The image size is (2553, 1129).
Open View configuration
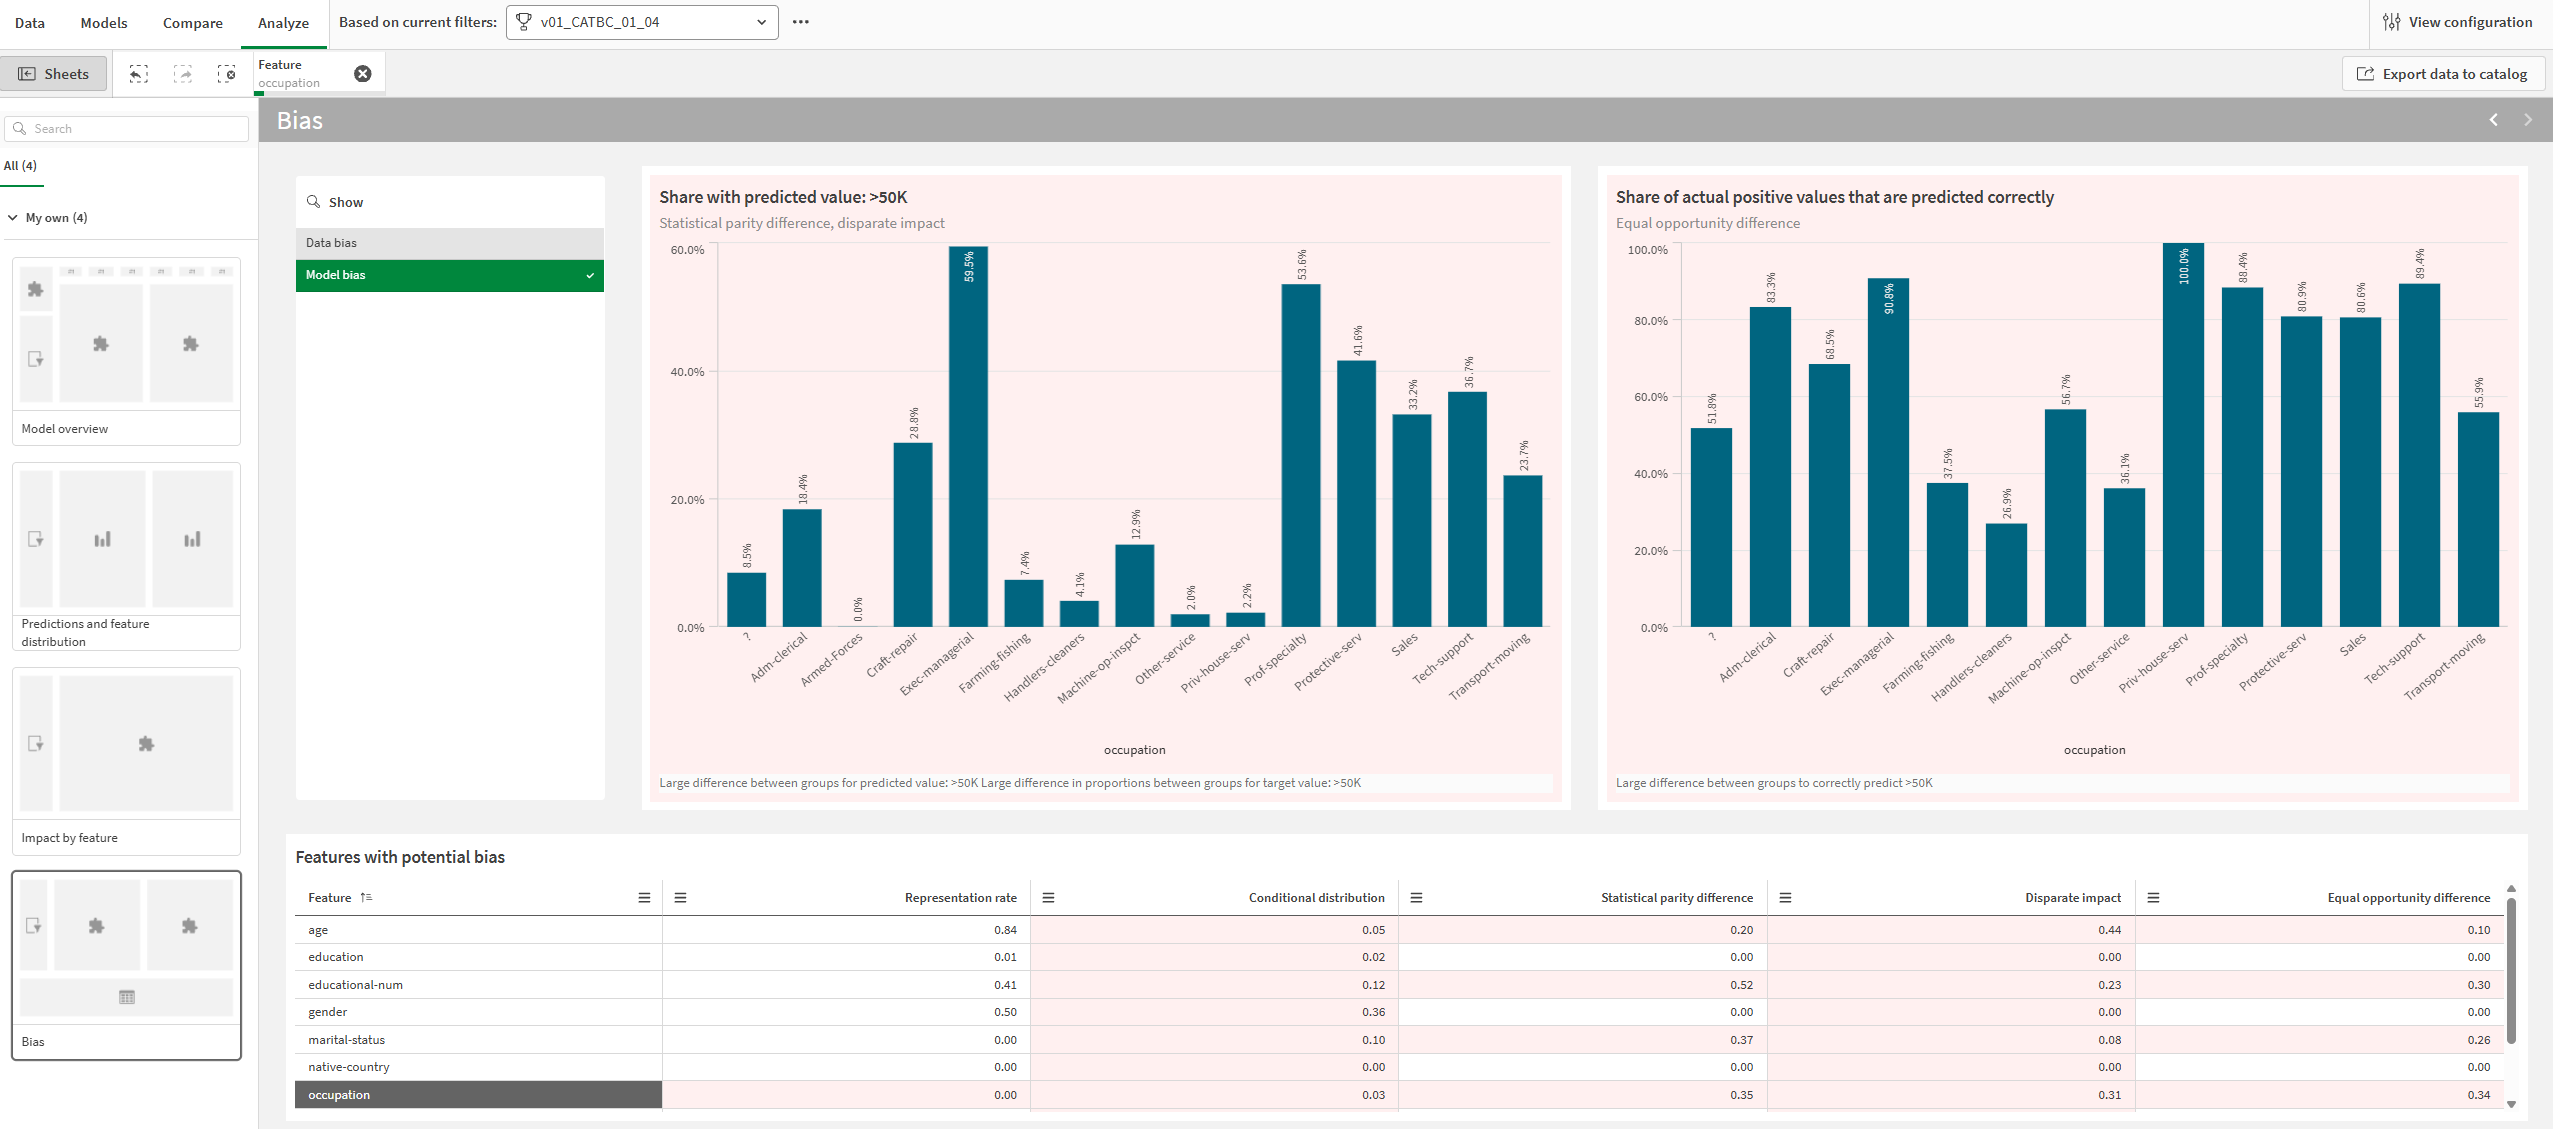point(2458,21)
